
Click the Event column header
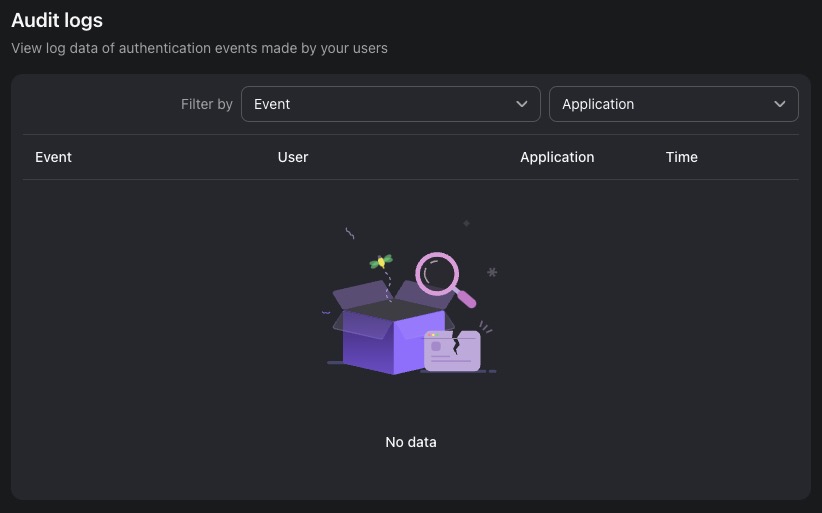click(53, 157)
